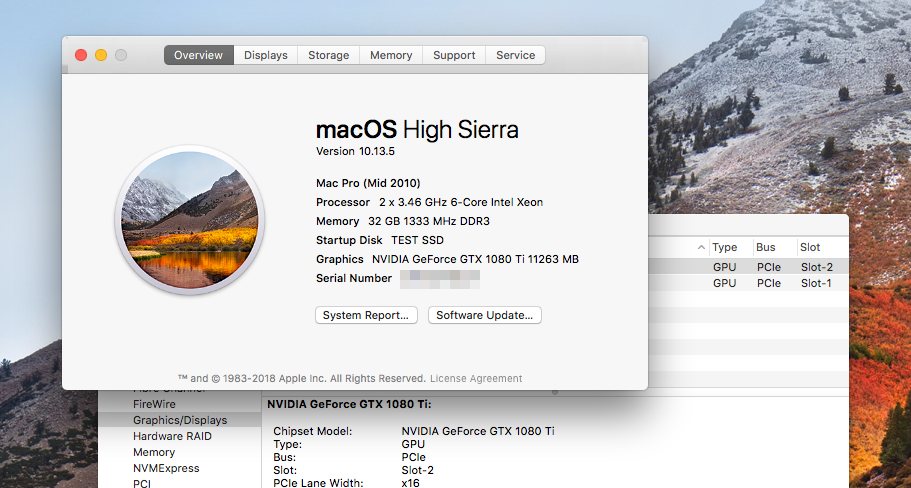
Task: Click the Mac Pro (Mid 2010) text
Action: tap(368, 184)
